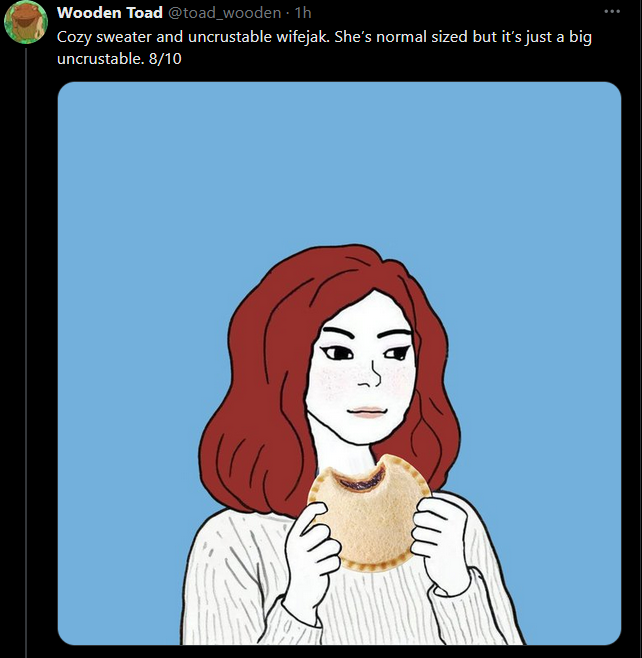Open Wooden Toad's profile avatar
642x658 pixels.
26,23
